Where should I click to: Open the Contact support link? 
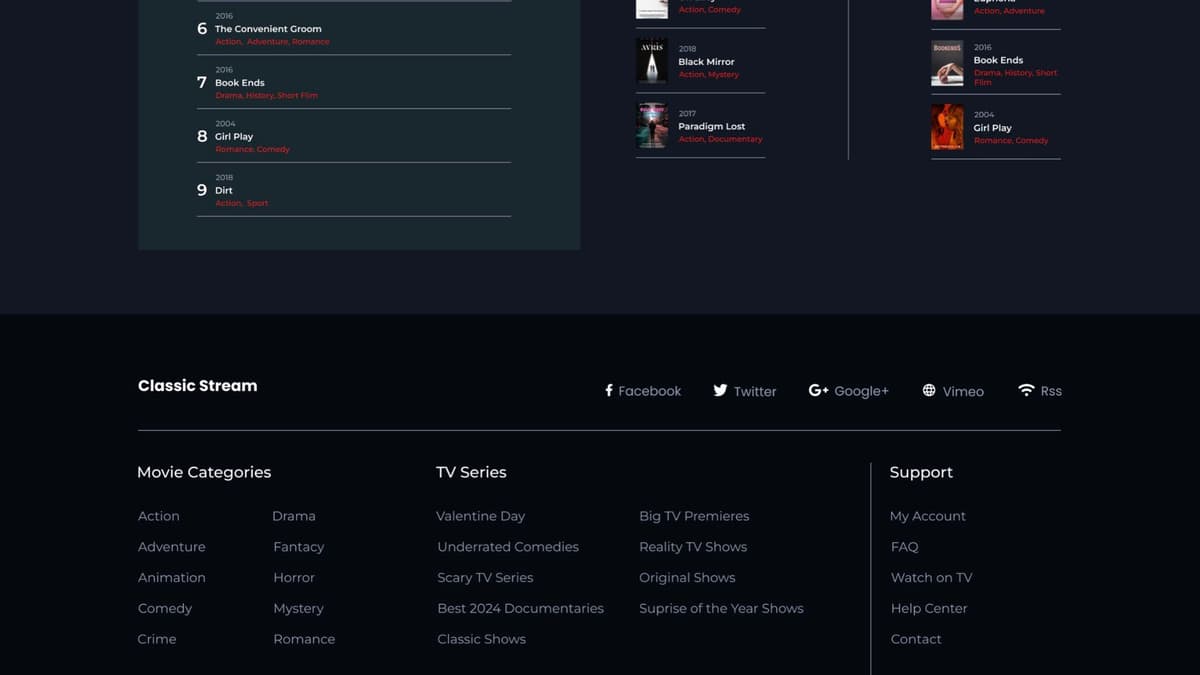point(916,638)
